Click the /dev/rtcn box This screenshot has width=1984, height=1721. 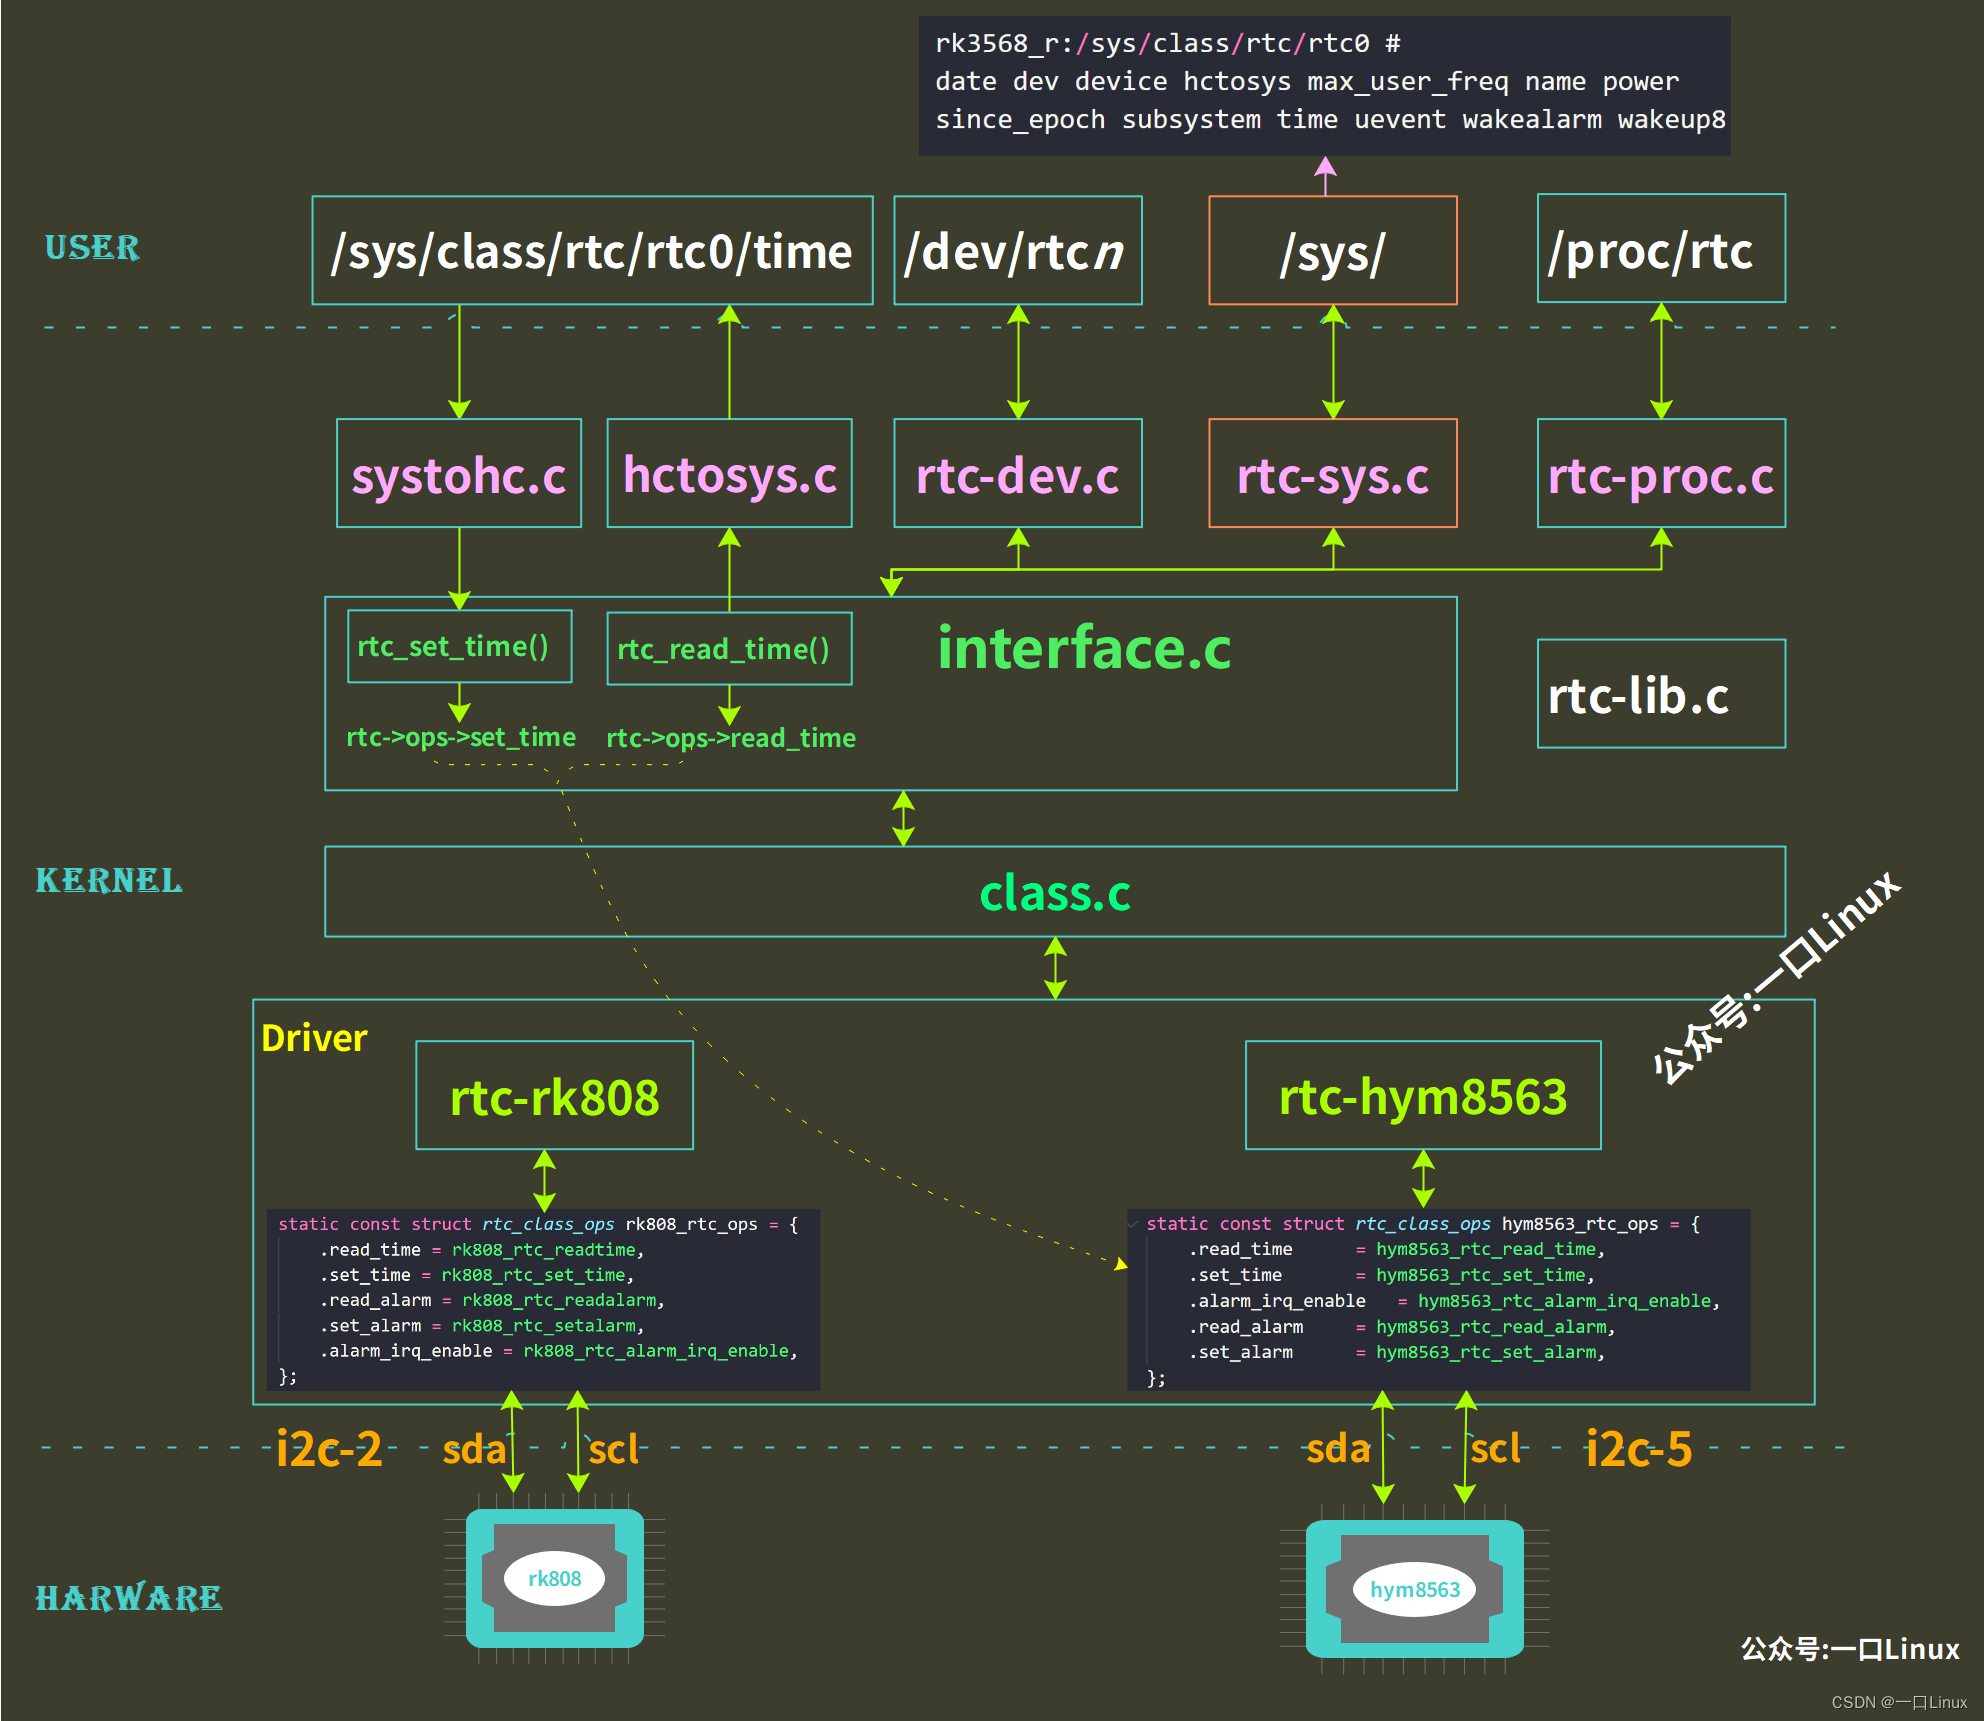(1017, 250)
